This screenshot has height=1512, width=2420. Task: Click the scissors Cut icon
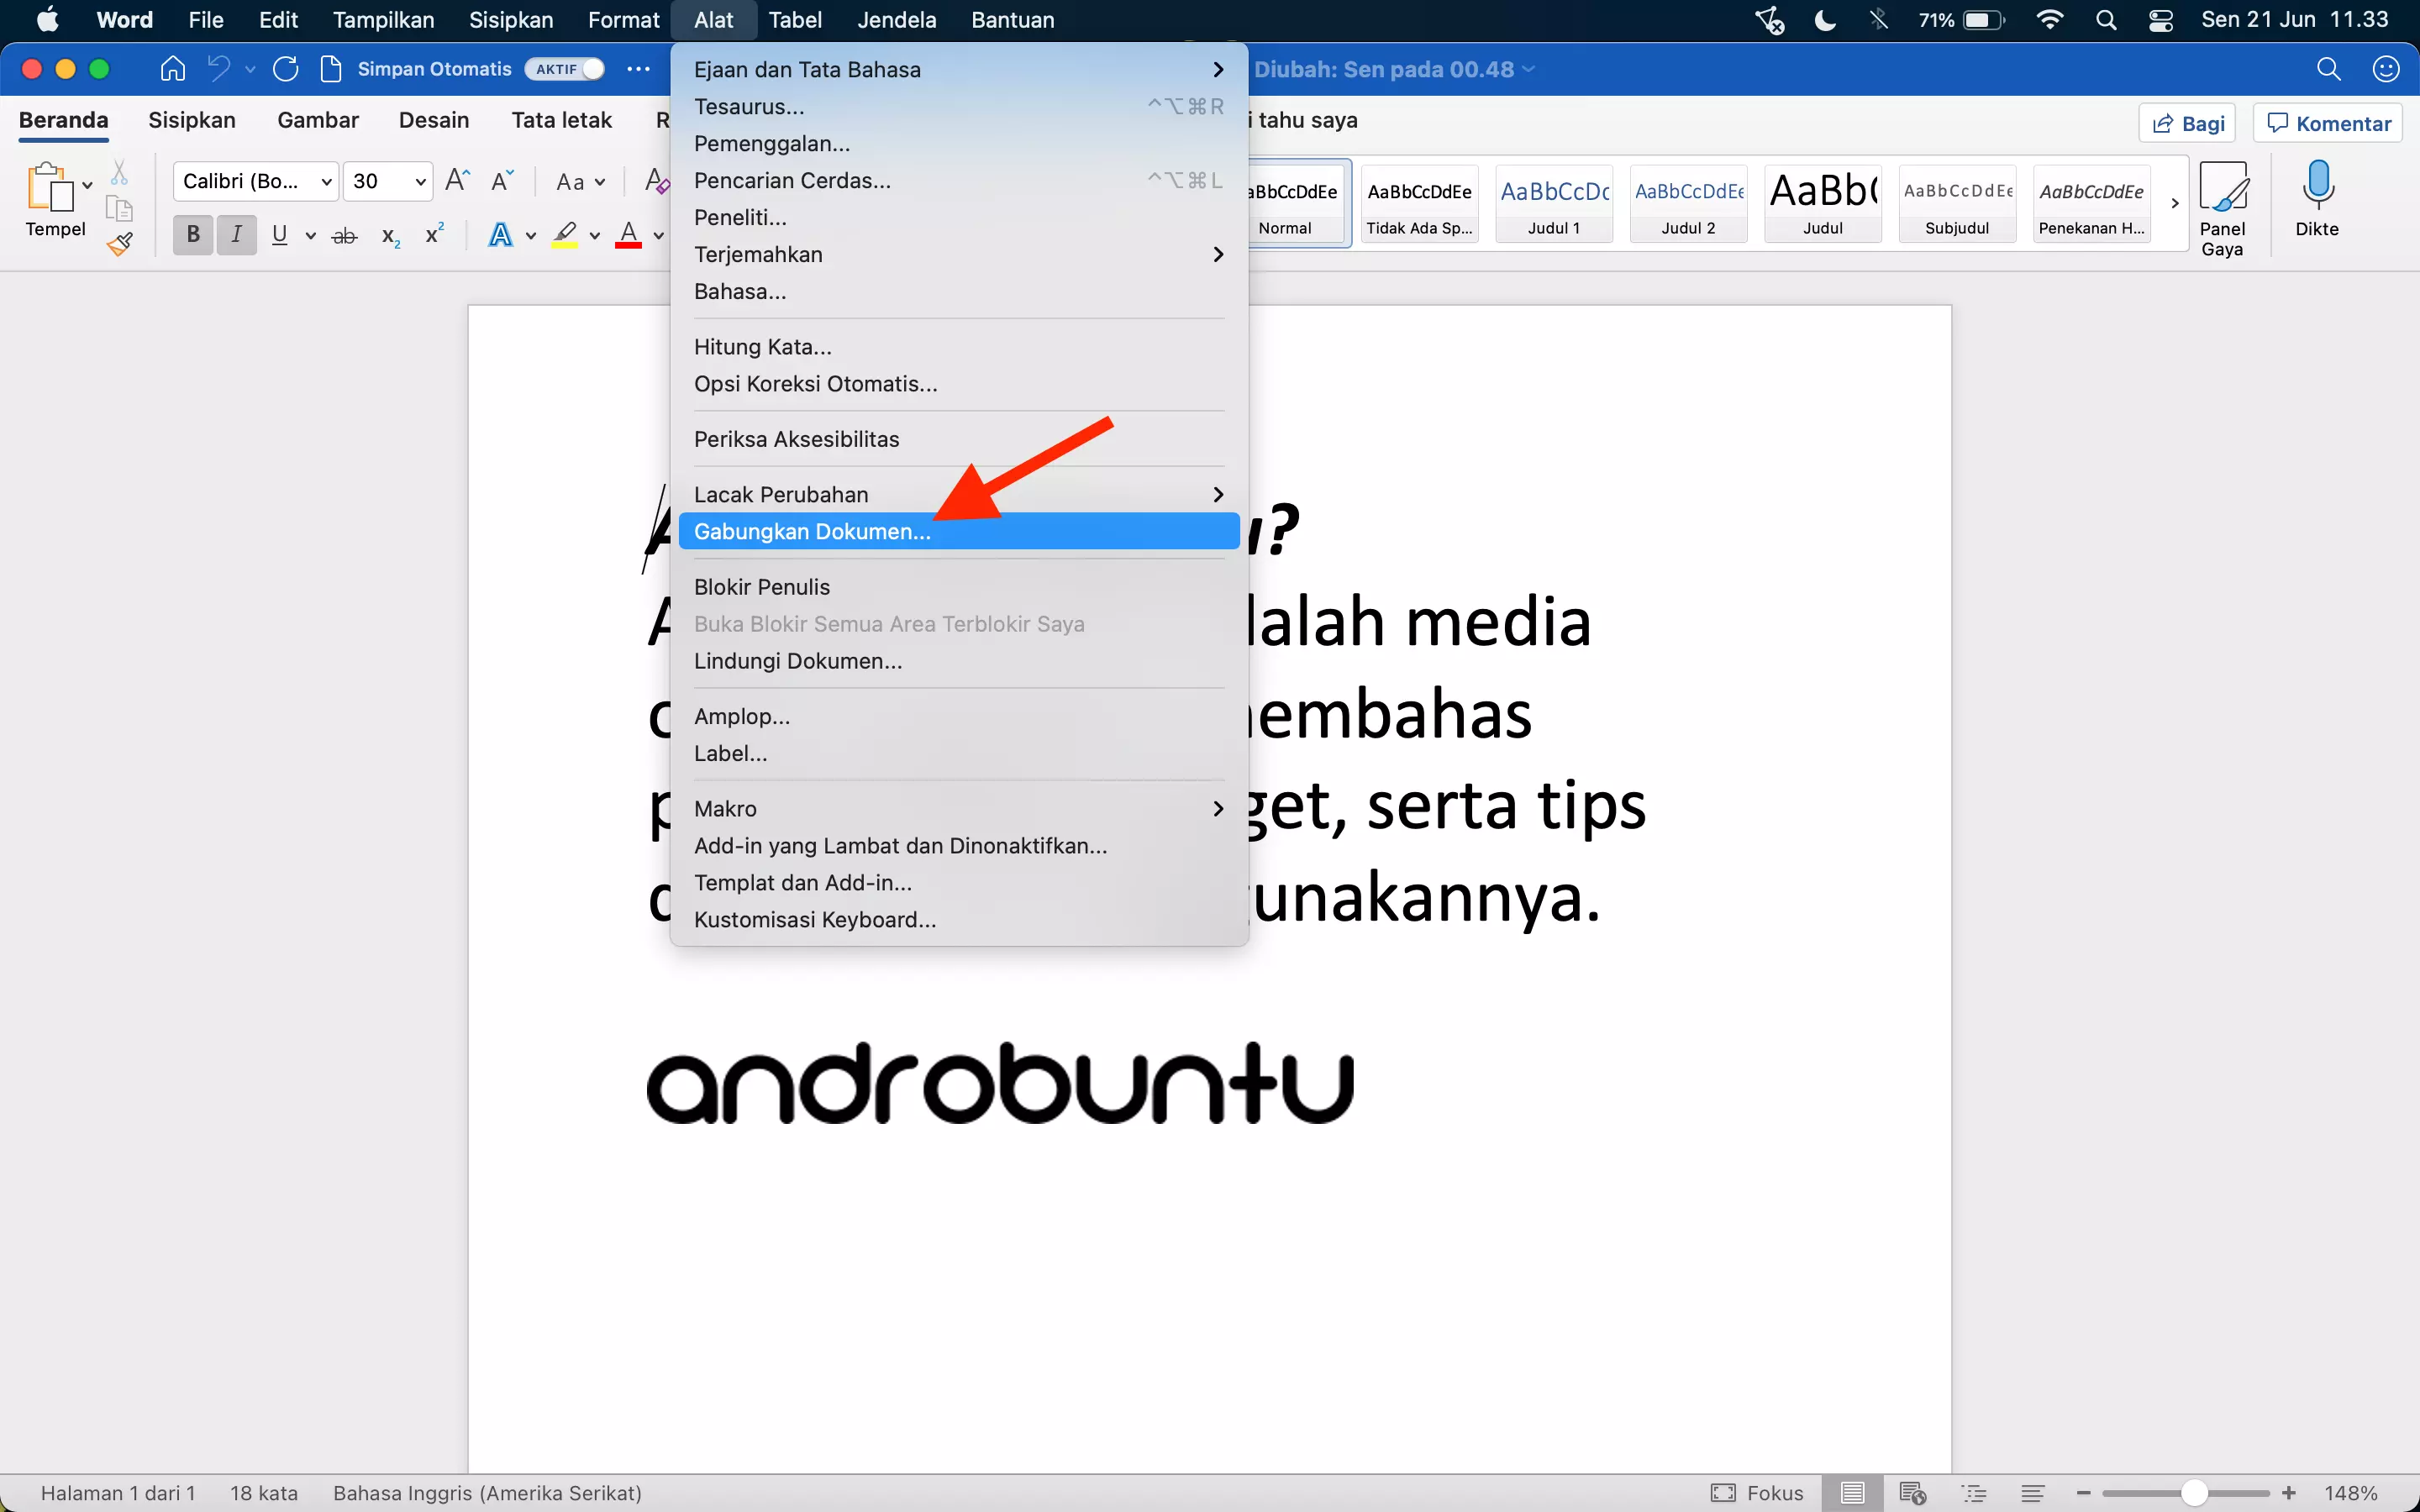[x=119, y=173]
